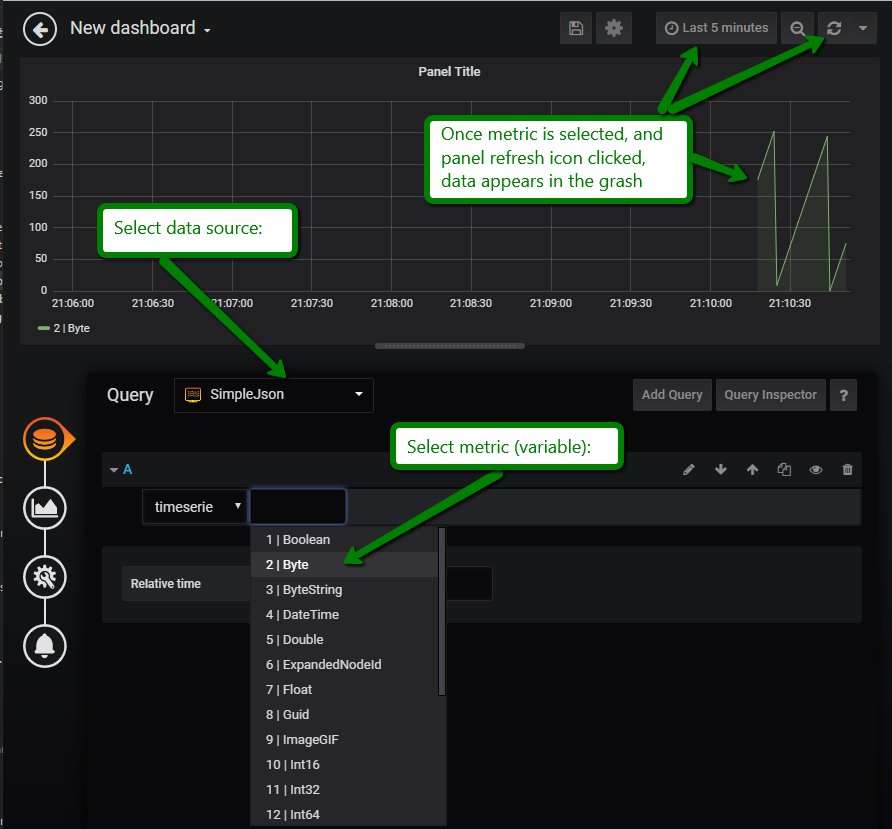Open the Visualization chart icon tab

pyautogui.click(x=45, y=508)
